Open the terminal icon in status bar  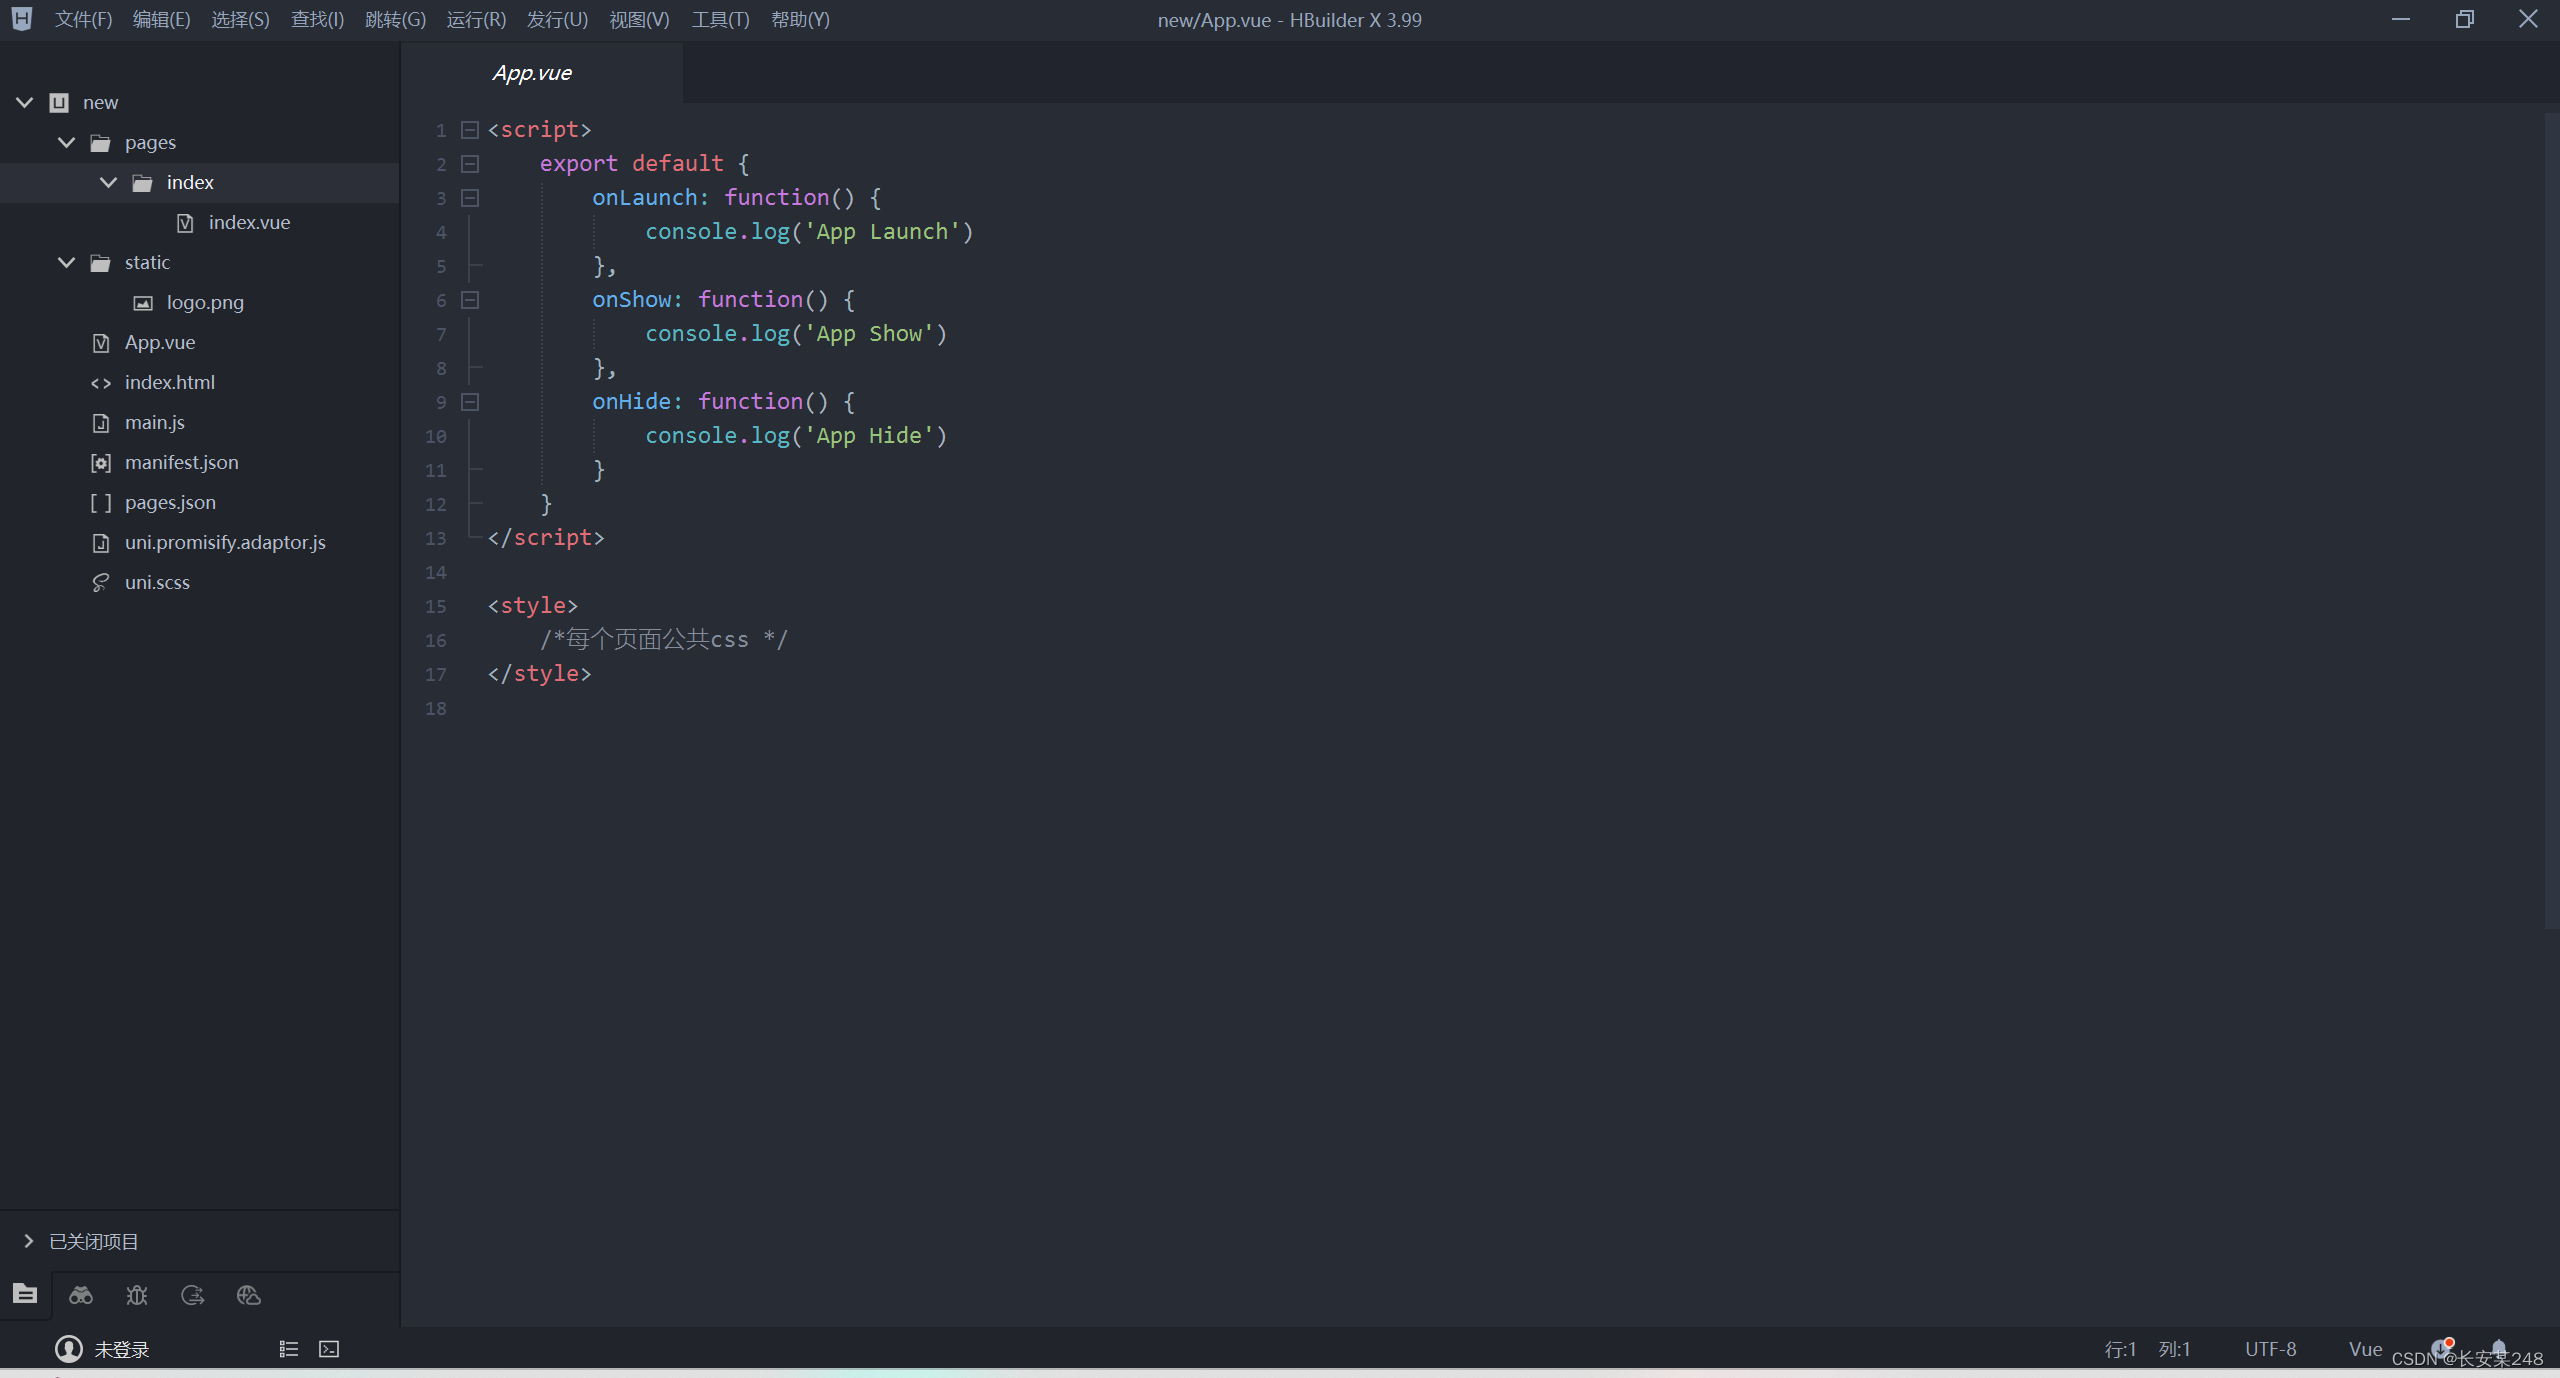pyautogui.click(x=329, y=1349)
